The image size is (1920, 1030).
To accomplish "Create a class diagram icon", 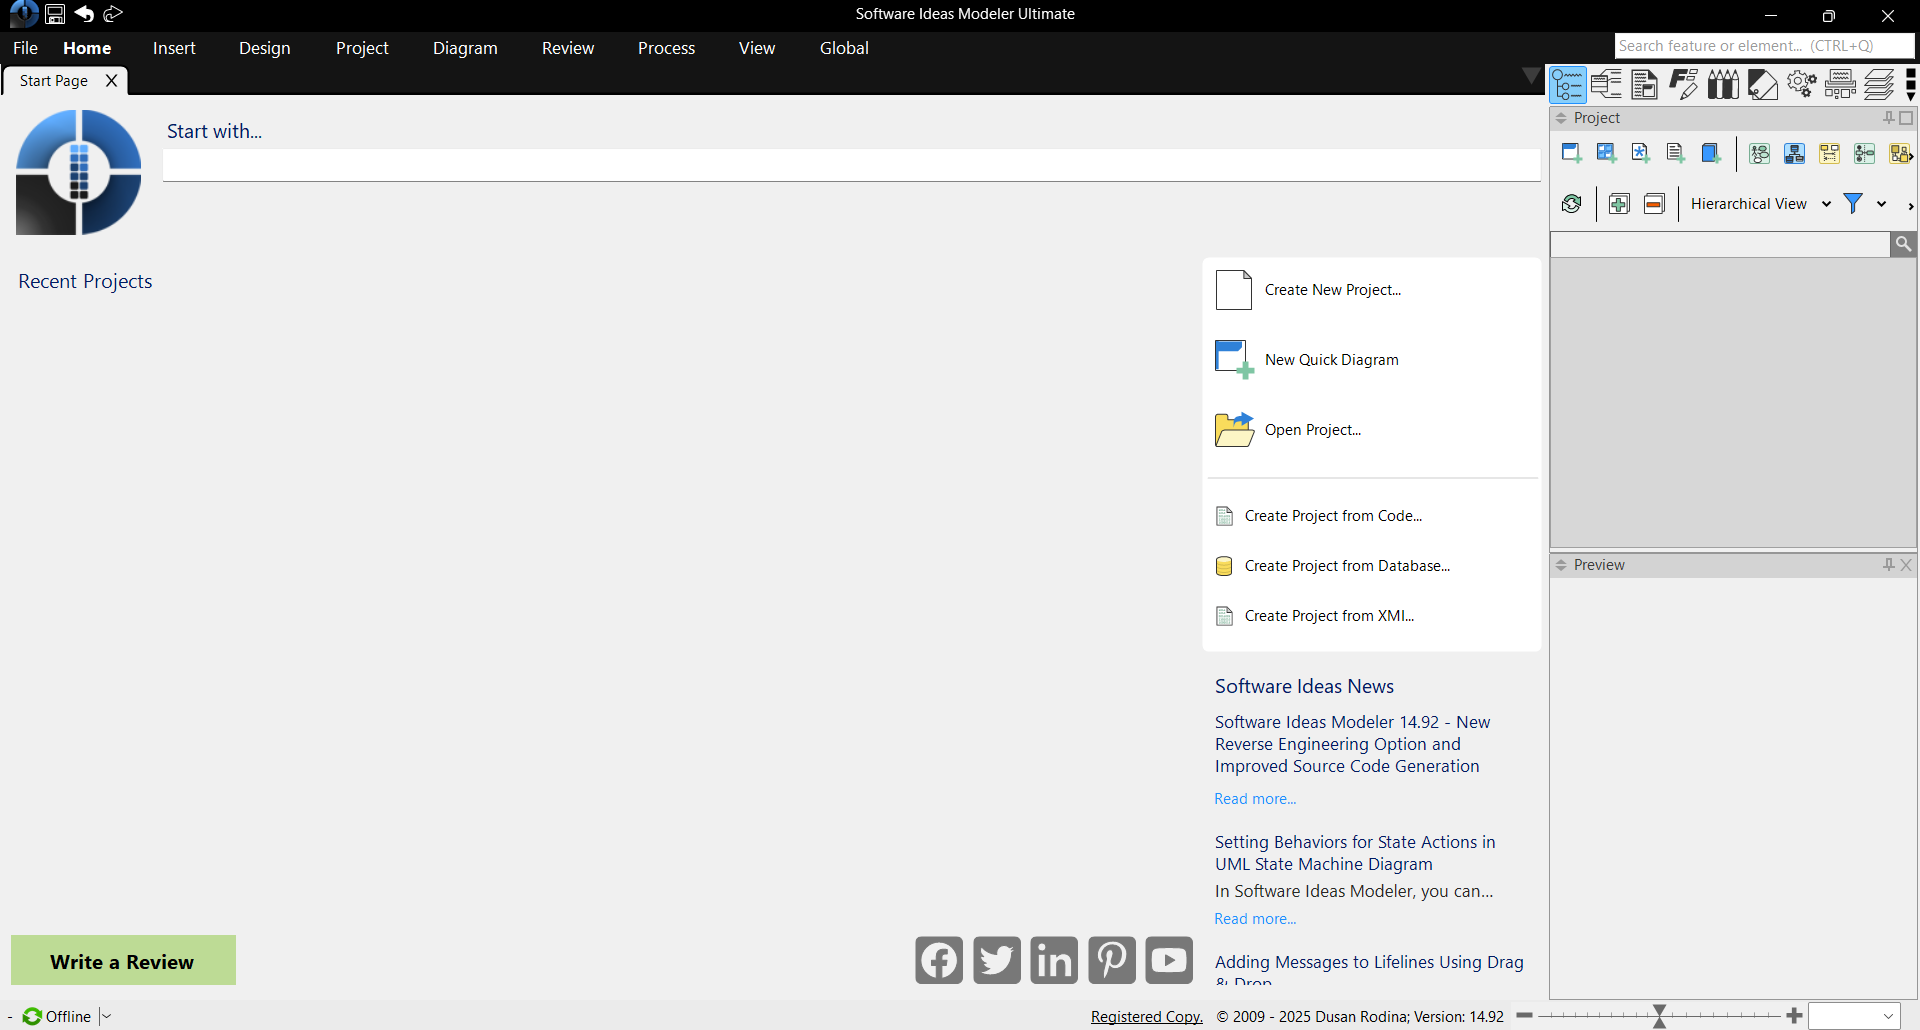I will coord(1794,153).
